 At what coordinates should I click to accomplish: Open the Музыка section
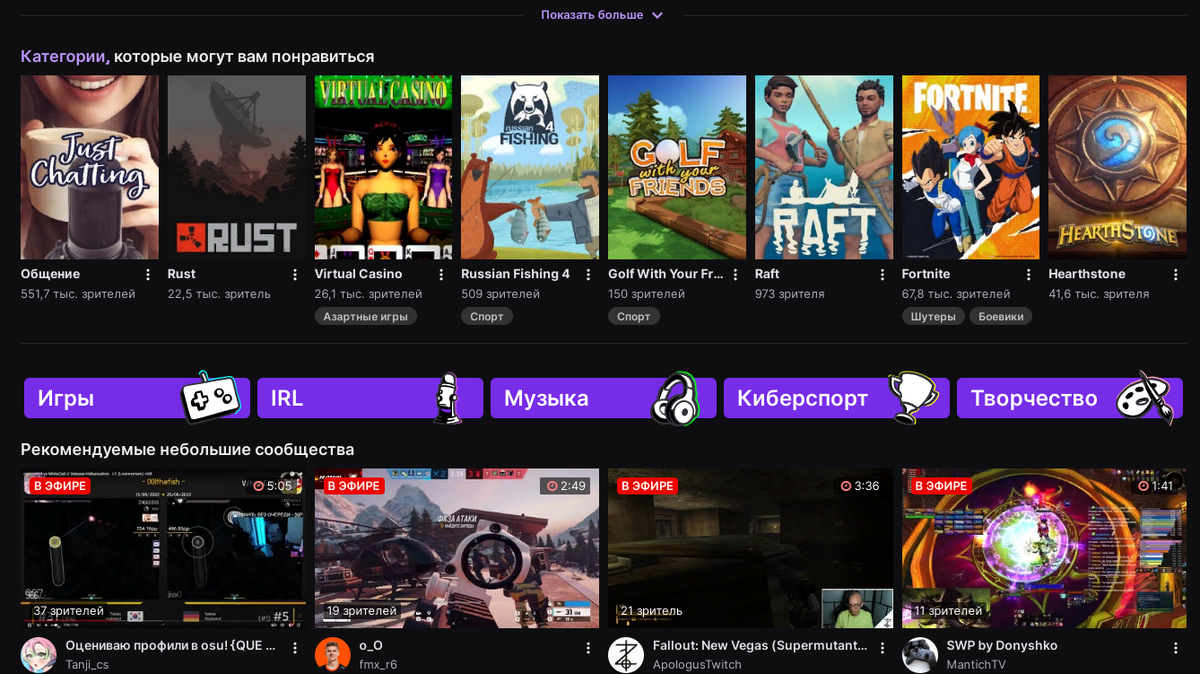point(603,398)
